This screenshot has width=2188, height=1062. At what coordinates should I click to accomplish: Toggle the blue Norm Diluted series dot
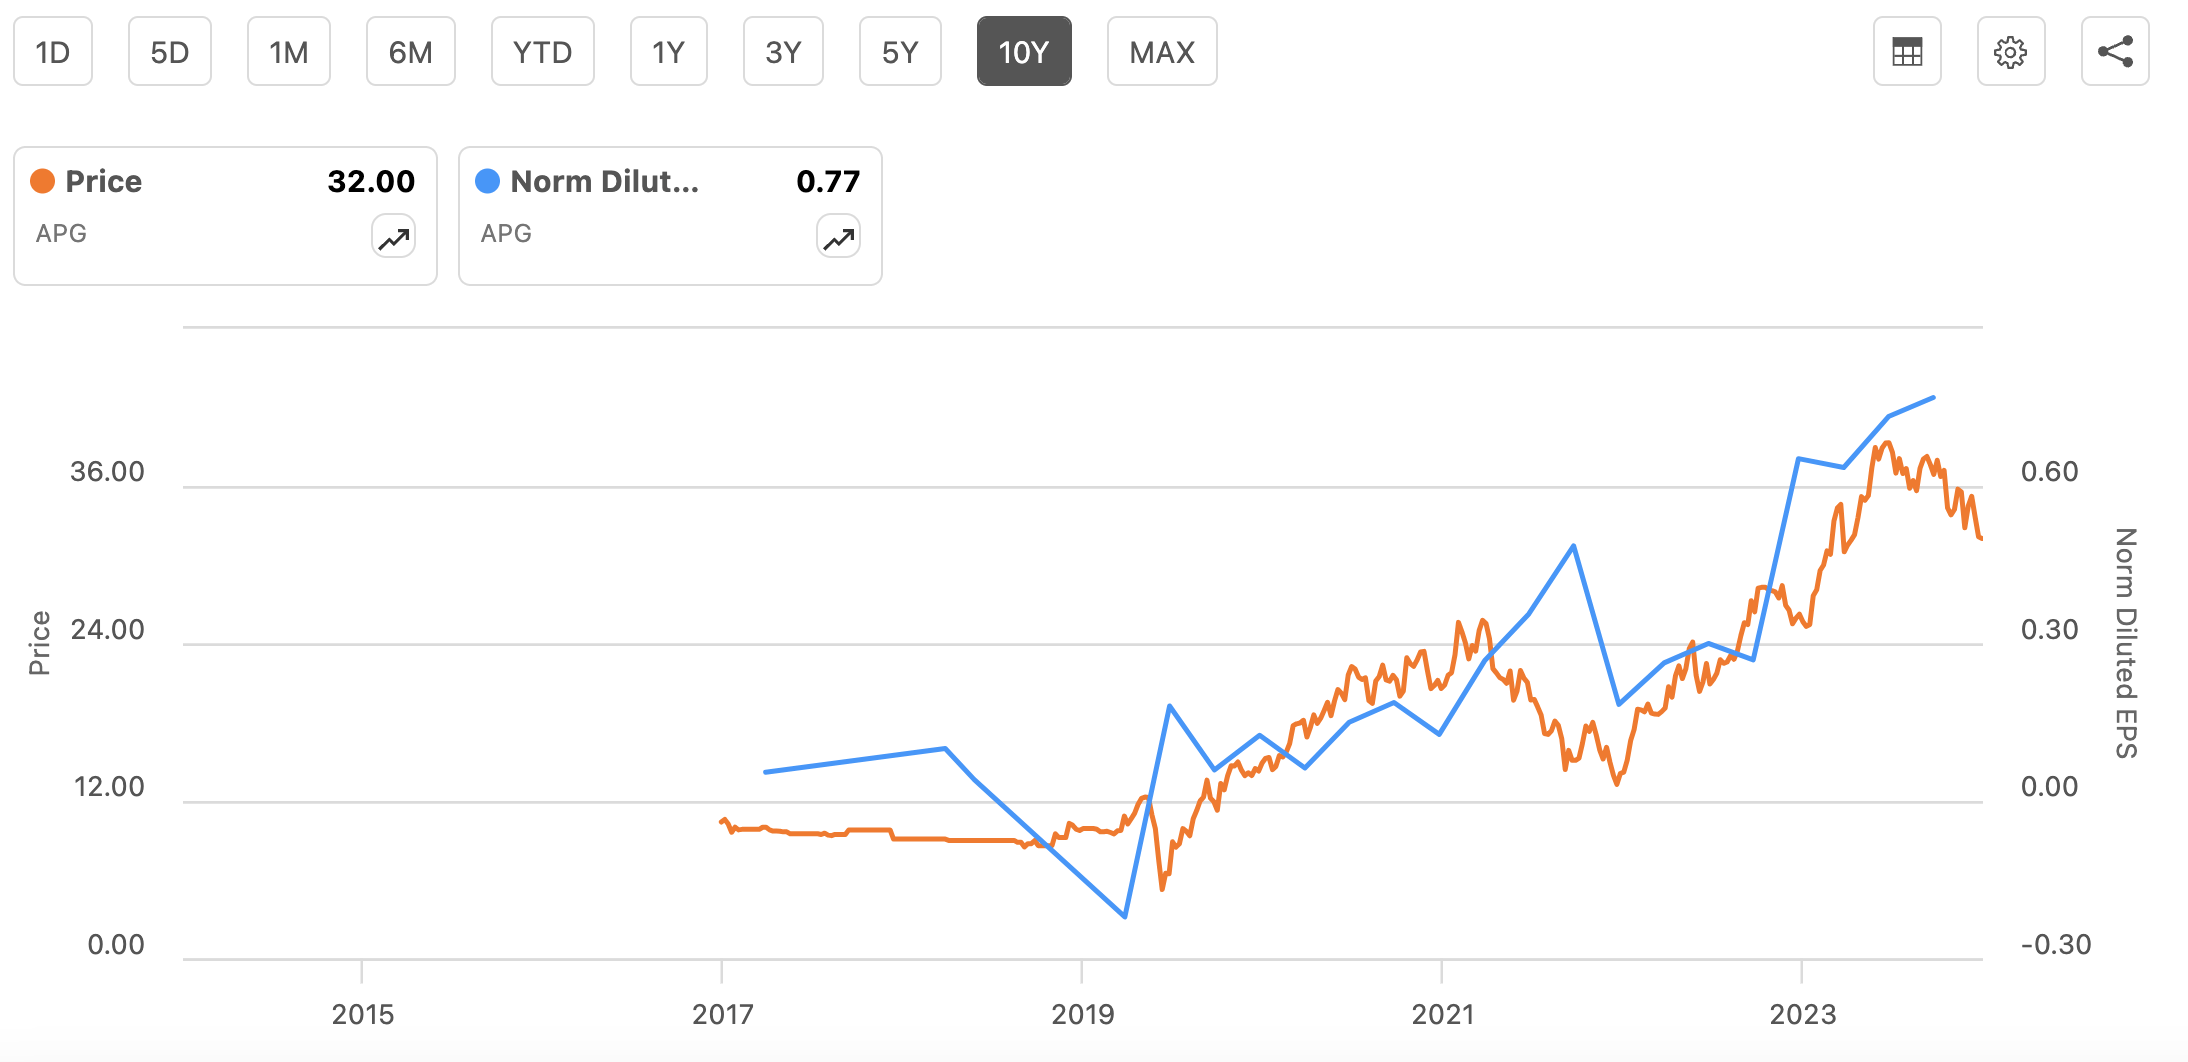point(485,181)
